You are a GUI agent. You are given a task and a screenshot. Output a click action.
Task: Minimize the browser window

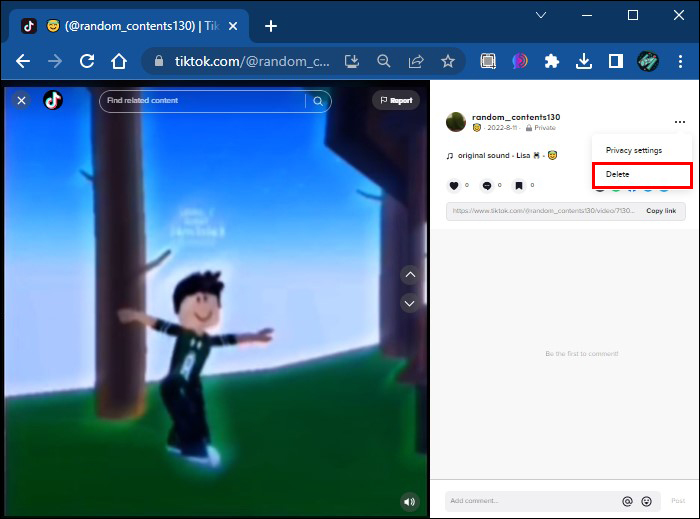(x=587, y=16)
